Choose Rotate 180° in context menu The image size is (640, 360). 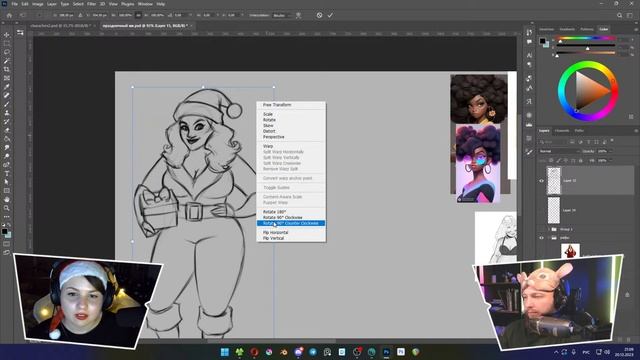coord(274,212)
